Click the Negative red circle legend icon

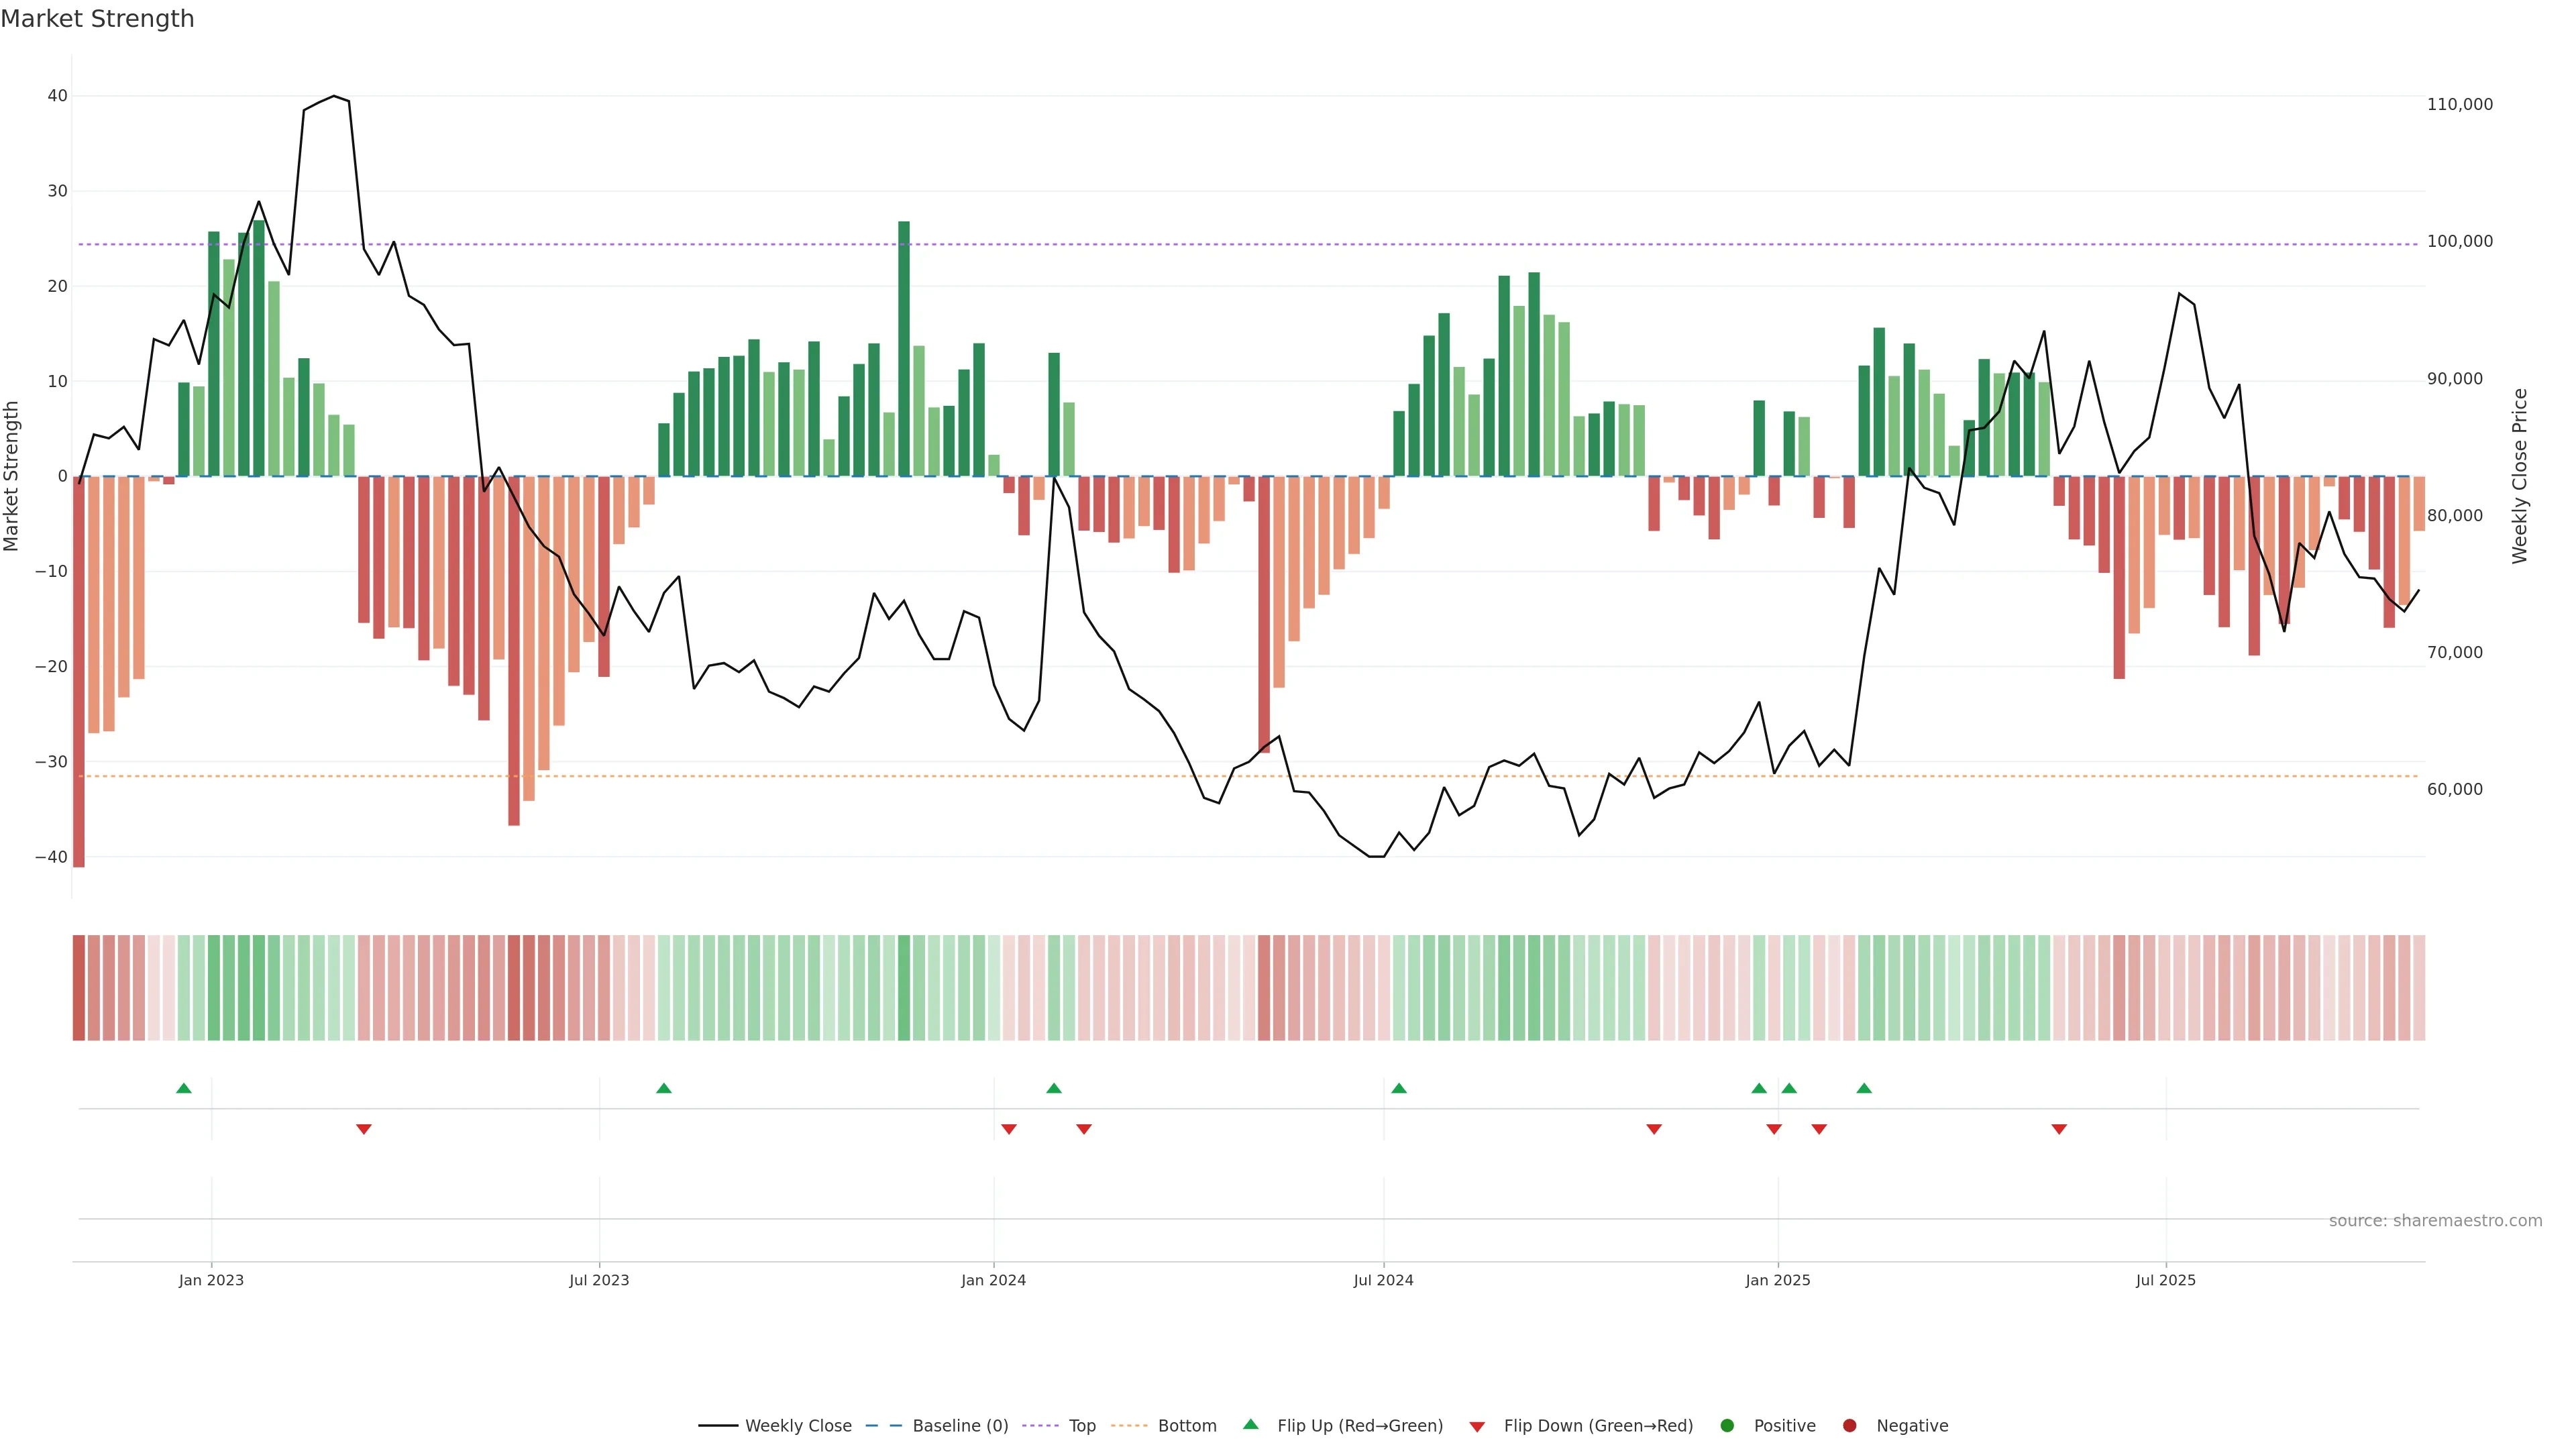[x=1849, y=1426]
